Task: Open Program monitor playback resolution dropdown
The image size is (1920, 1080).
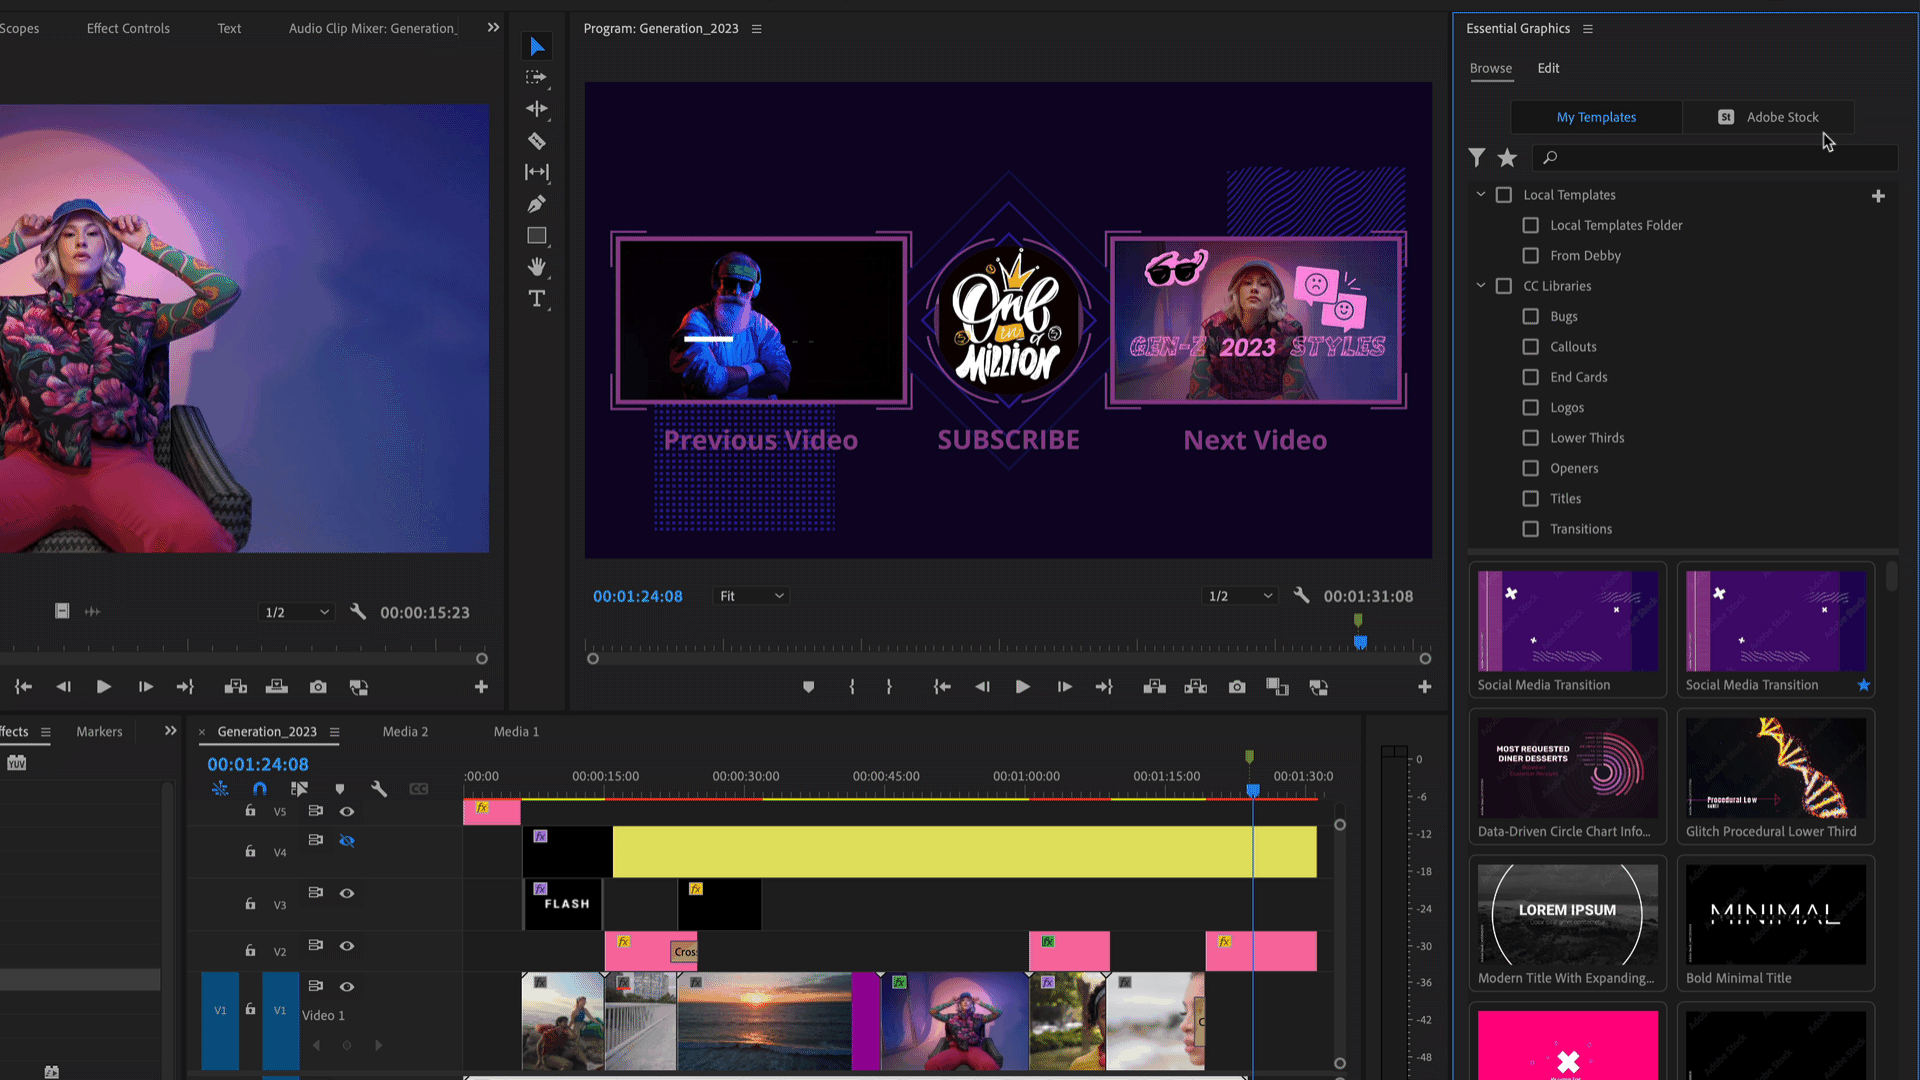Action: pyautogui.click(x=1240, y=596)
